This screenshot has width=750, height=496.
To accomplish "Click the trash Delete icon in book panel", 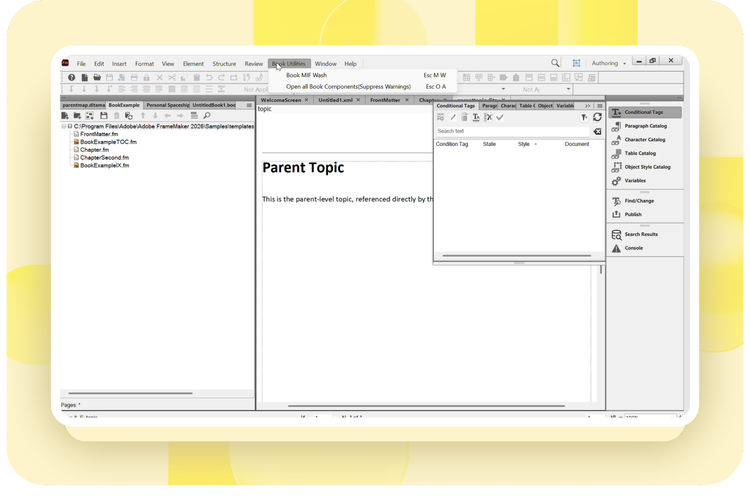I will 117,116.
